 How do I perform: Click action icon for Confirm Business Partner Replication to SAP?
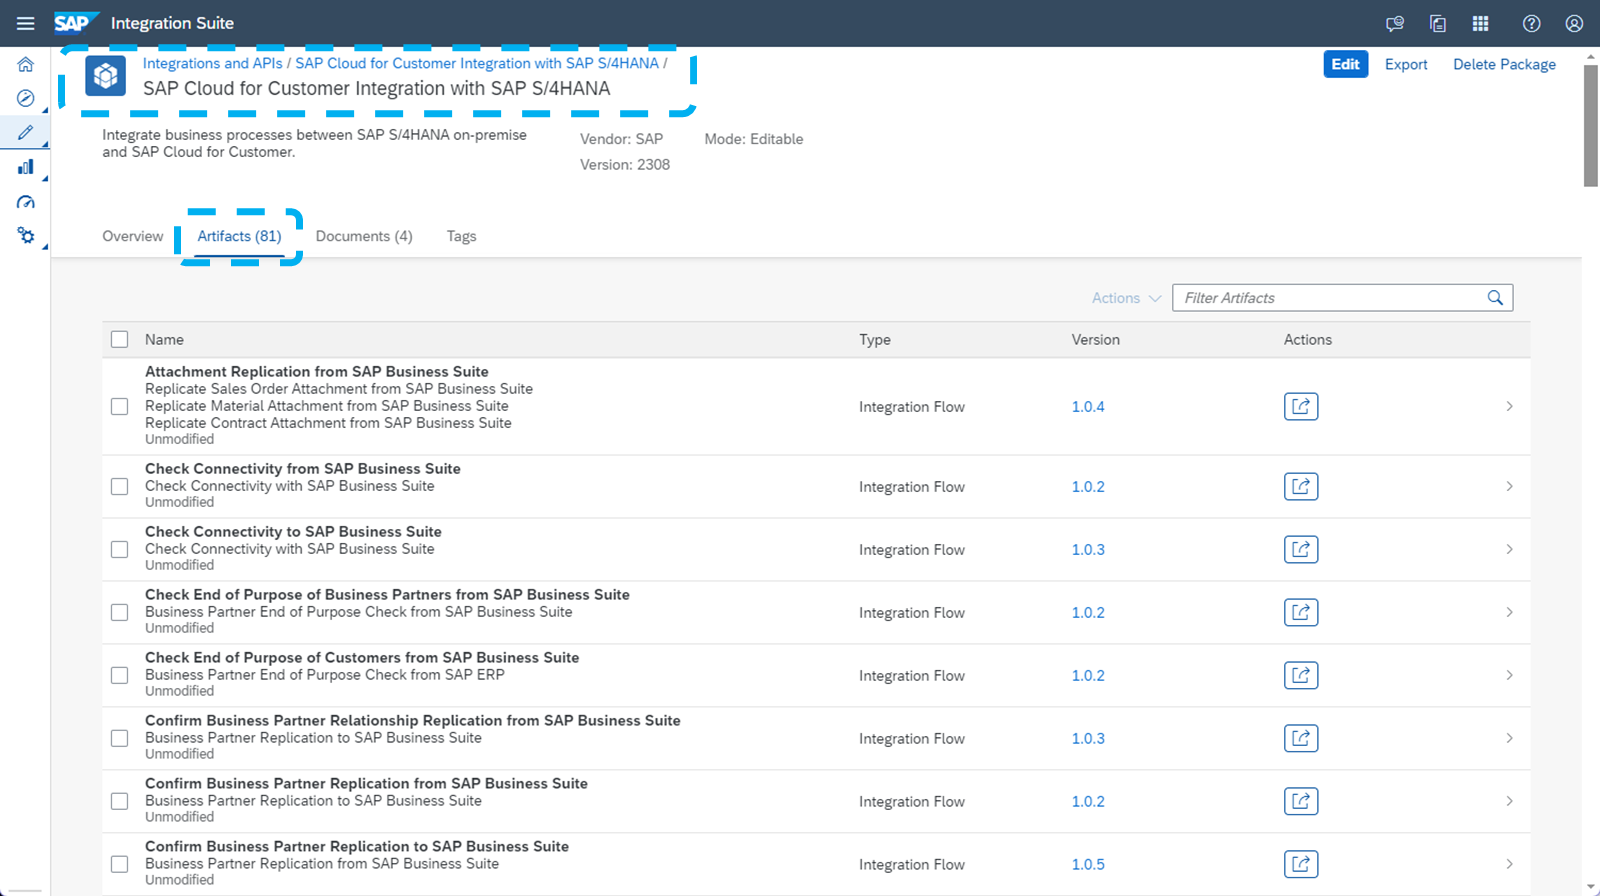click(1301, 865)
